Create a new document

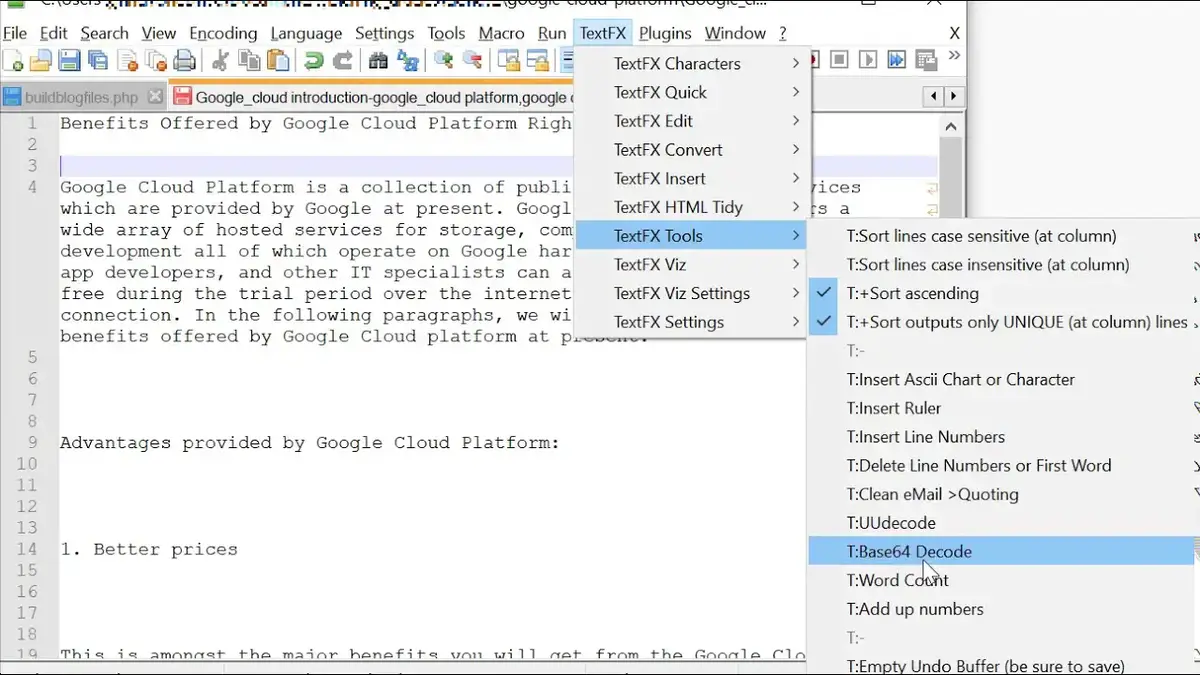[14, 62]
